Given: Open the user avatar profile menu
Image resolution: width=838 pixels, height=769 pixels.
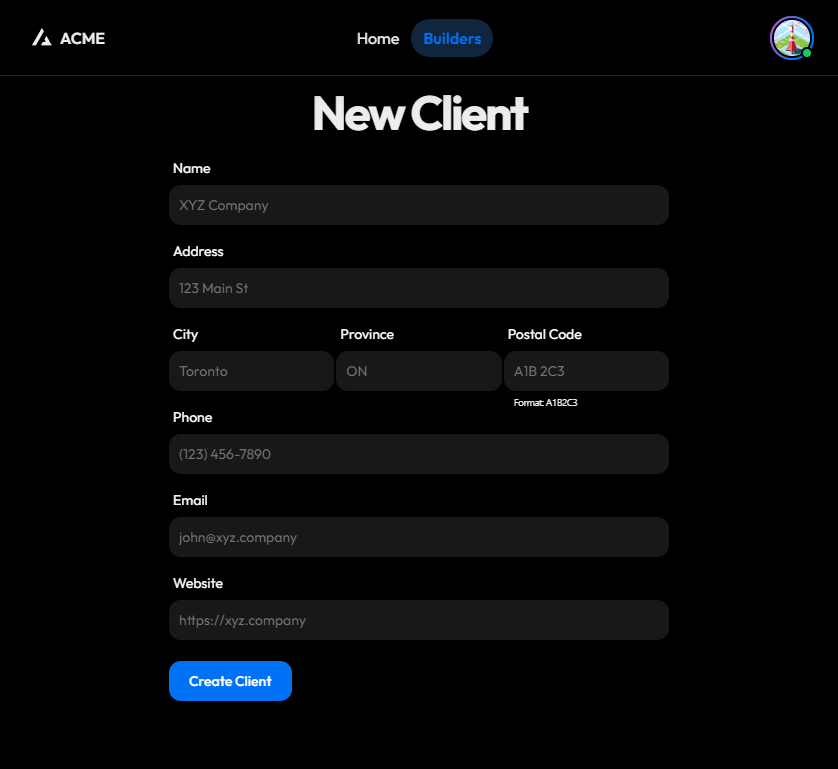Looking at the screenshot, I should pyautogui.click(x=792, y=38).
